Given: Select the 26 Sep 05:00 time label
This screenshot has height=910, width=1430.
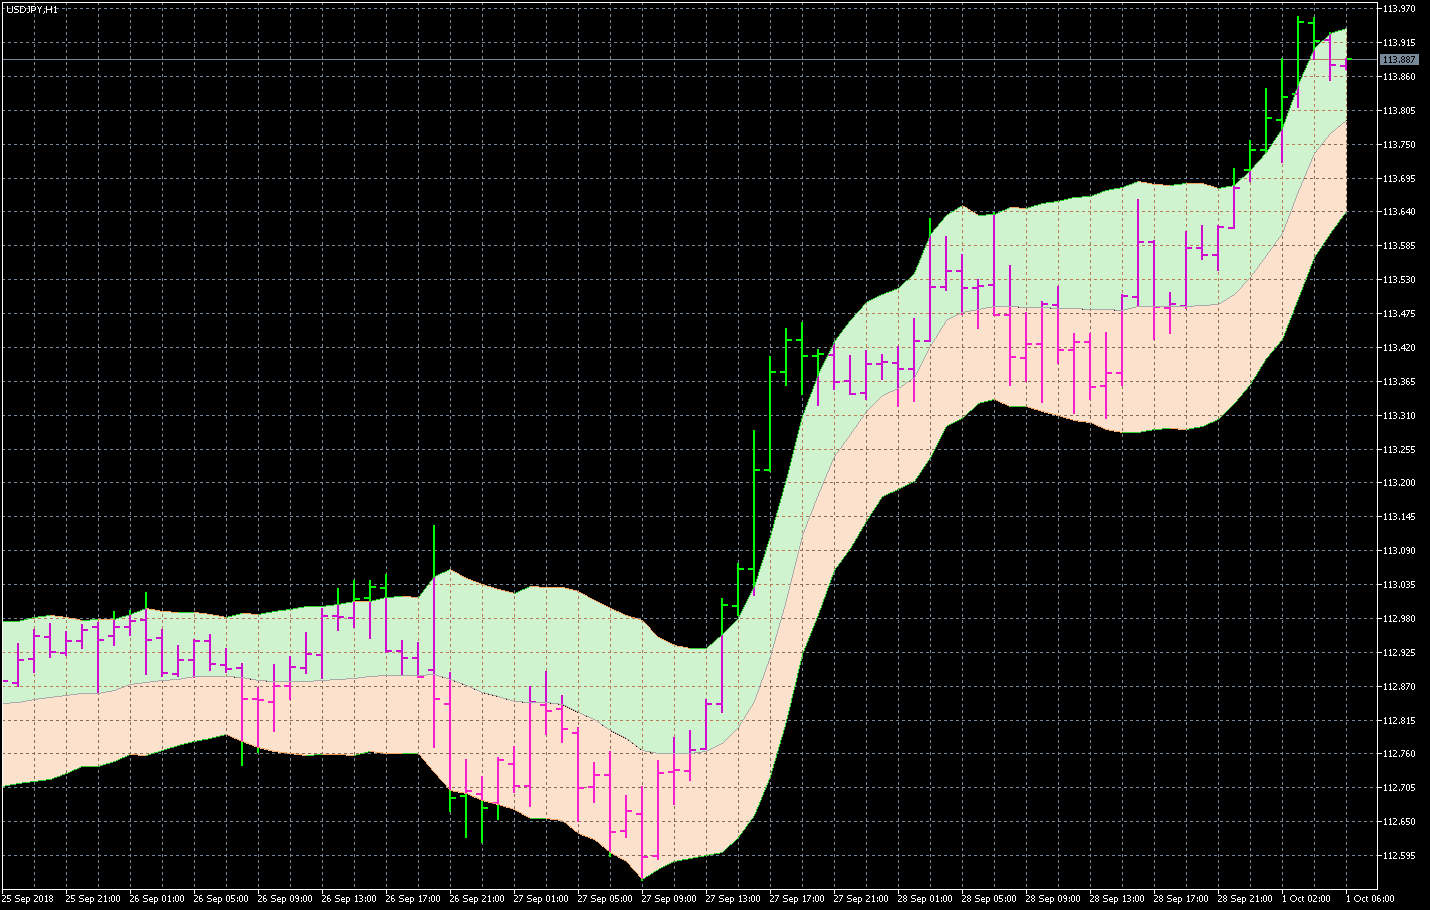Looking at the screenshot, I should (x=221, y=899).
